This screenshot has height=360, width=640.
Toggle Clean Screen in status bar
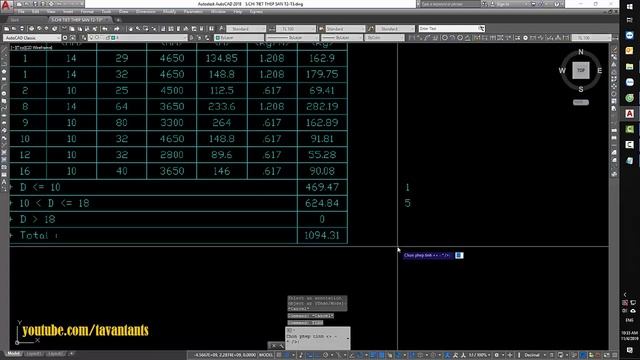[606, 355]
